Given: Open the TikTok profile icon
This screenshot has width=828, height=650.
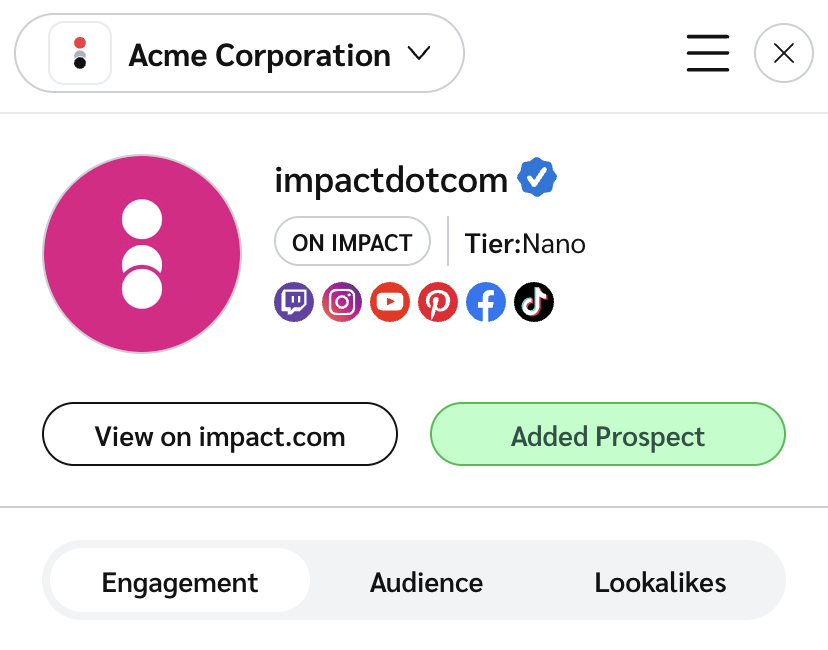Looking at the screenshot, I should pyautogui.click(x=534, y=302).
